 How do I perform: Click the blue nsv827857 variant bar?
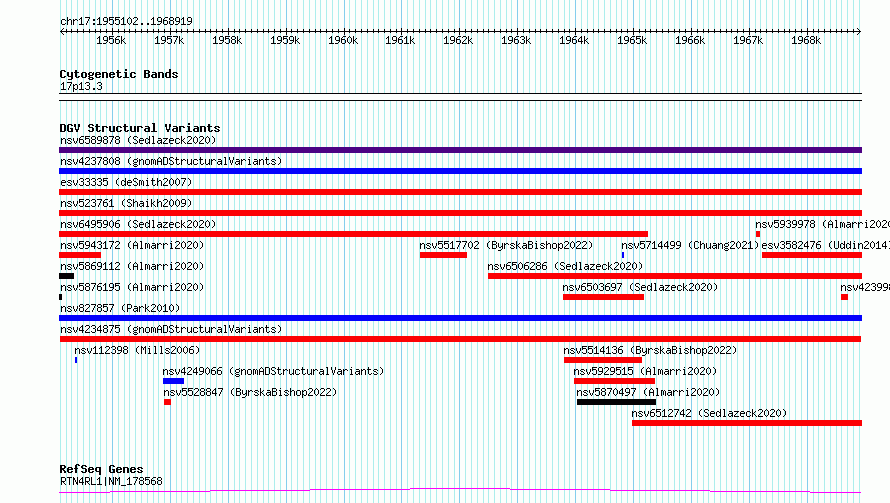tap(460, 318)
